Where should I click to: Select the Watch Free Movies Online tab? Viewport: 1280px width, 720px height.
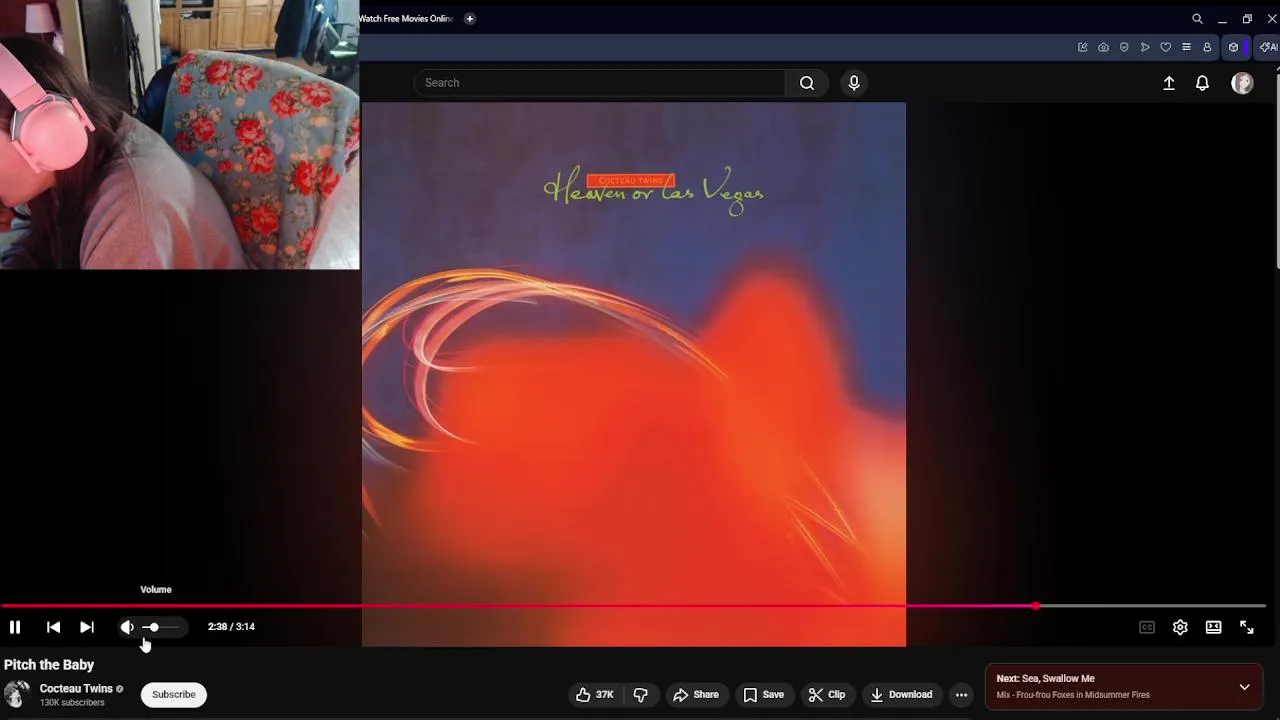(406, 19)
